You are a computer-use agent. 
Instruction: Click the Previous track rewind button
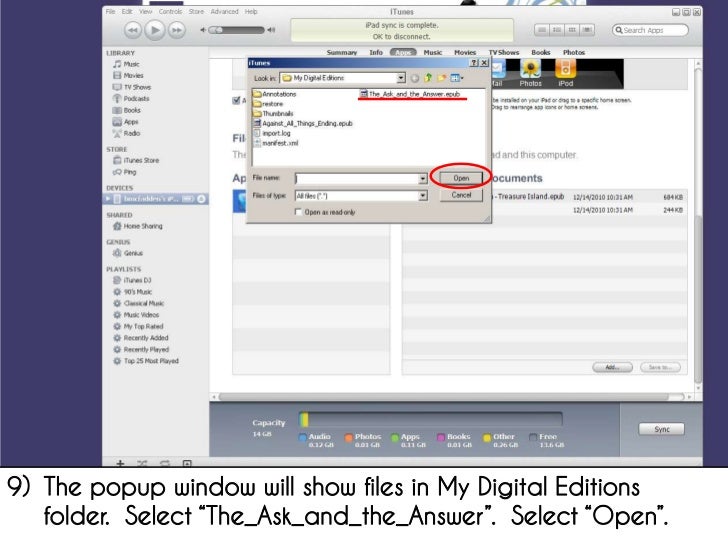coord(133,30)
